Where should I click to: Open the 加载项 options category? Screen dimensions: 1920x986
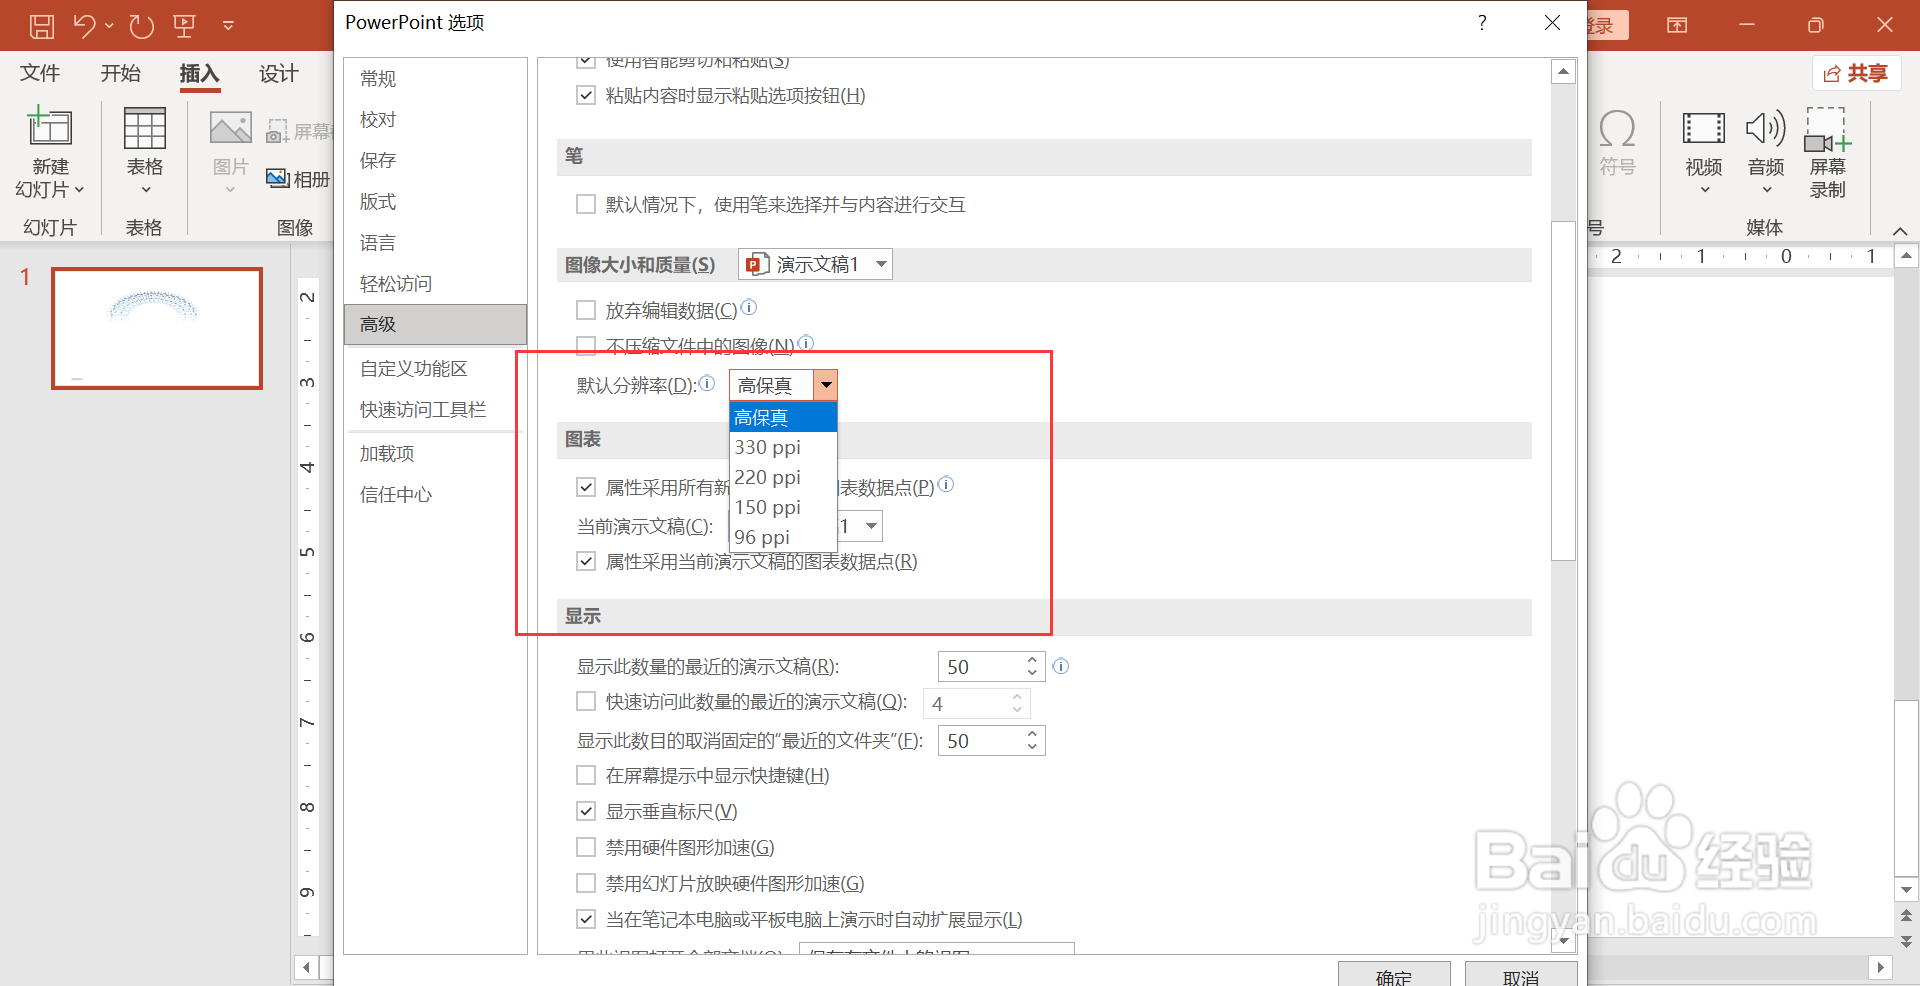(435, 454)
